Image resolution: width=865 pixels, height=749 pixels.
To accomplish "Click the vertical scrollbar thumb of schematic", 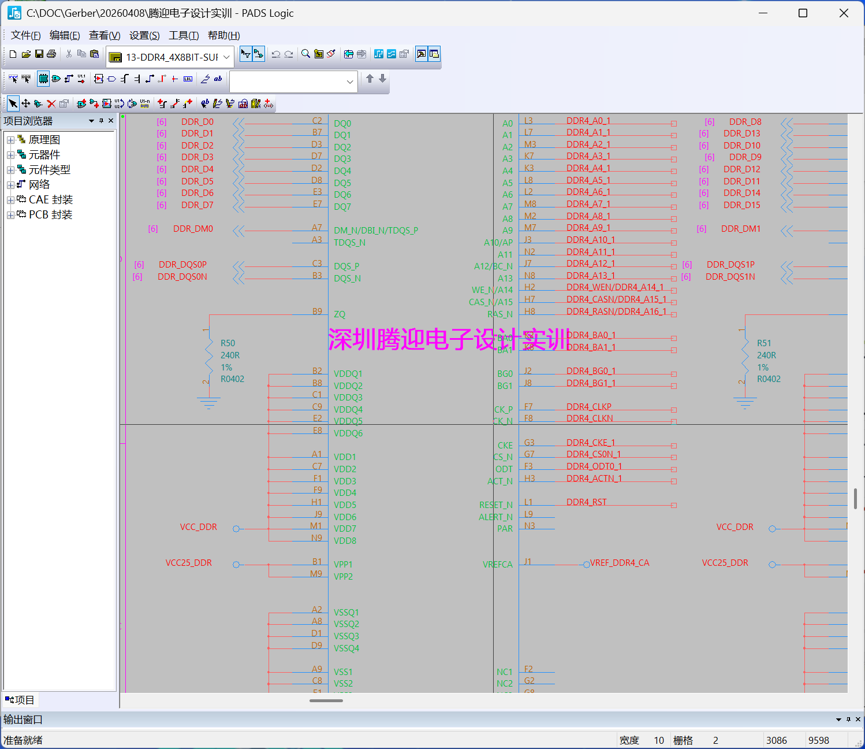I will [856, 499].
